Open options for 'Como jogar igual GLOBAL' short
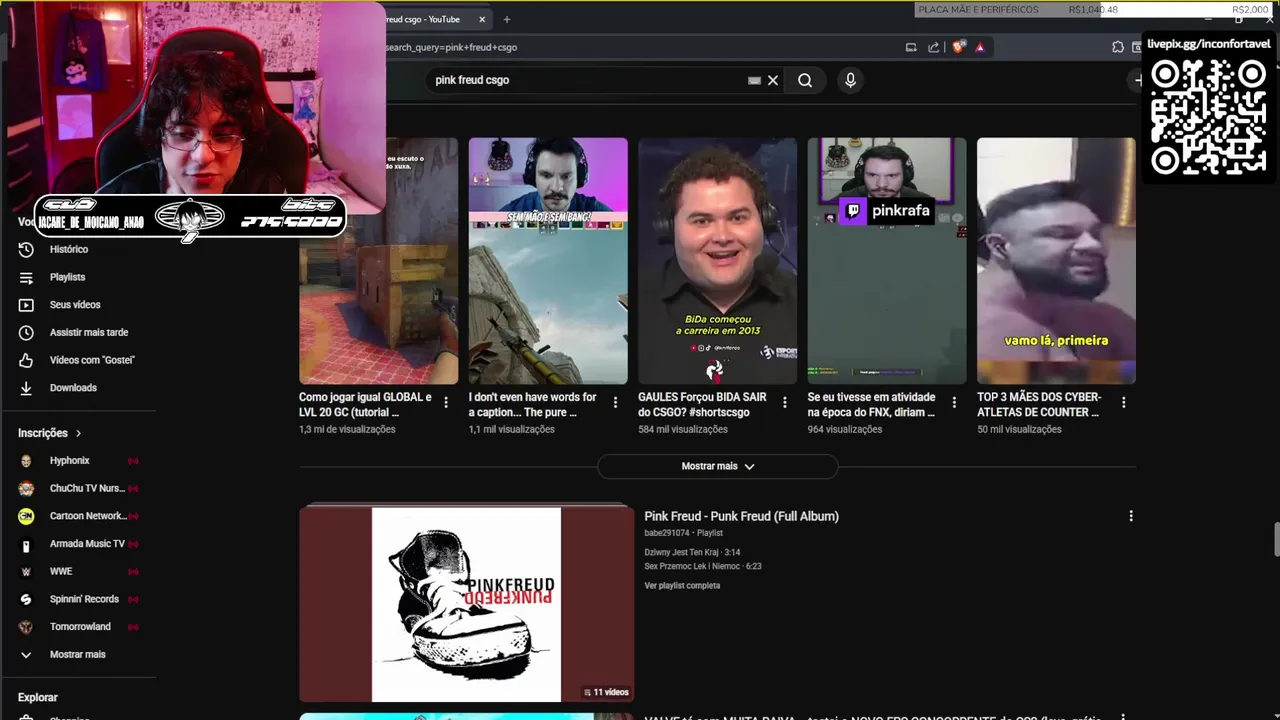The width and height of the screenshot is (1280, 720). (x=446, y=402)
